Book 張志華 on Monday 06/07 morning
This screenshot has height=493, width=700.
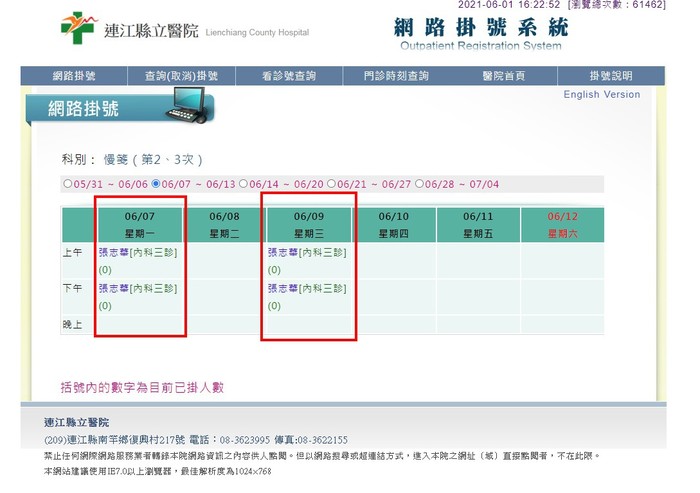pyautogui.click(x=137, y=253)
